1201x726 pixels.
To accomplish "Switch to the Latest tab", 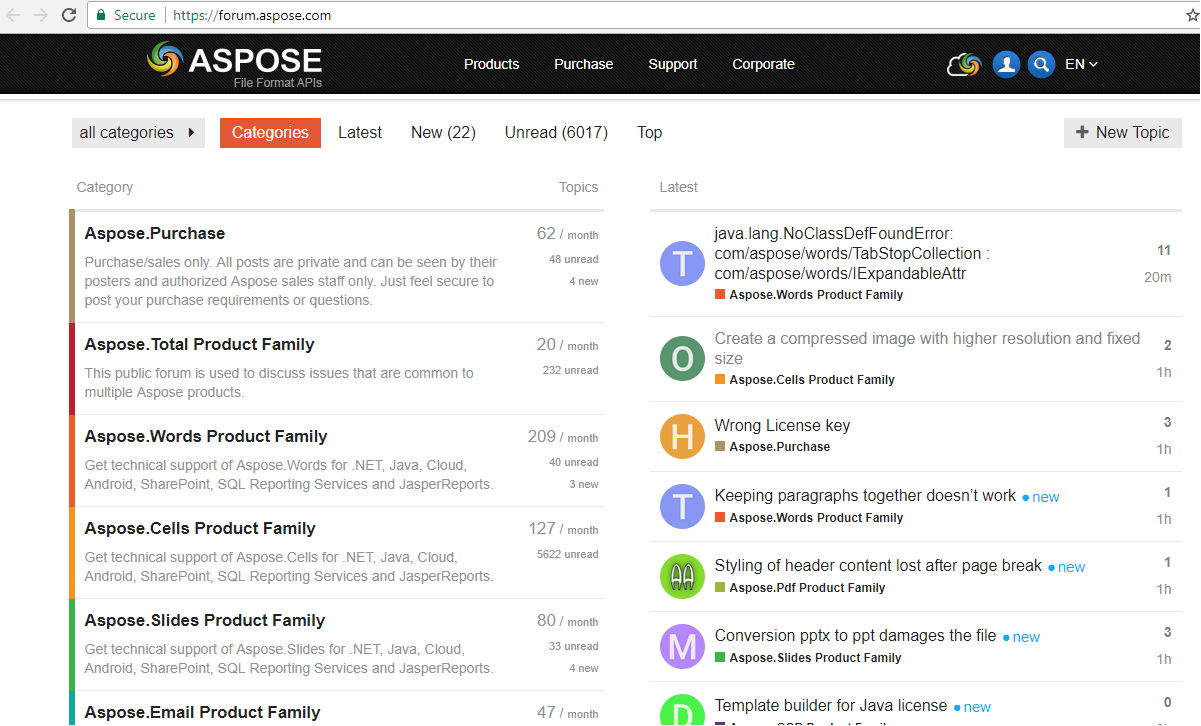I will 360,133.
